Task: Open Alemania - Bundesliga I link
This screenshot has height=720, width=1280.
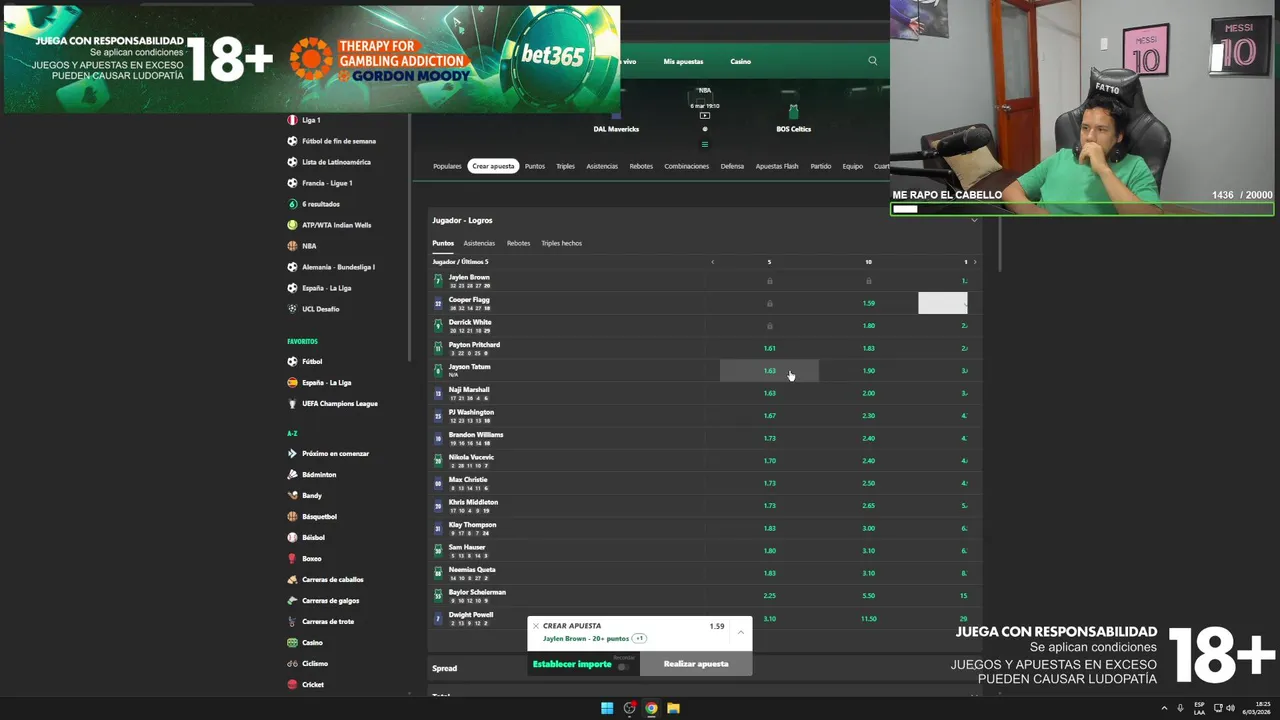Action: (338, 267)
